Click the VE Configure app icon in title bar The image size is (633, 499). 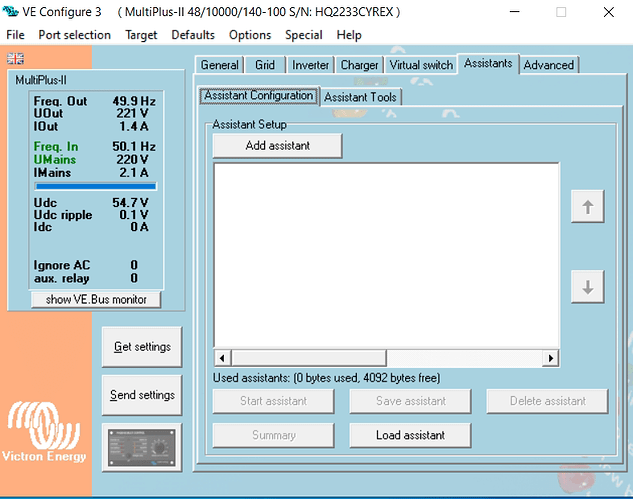[x=10, y=12]
